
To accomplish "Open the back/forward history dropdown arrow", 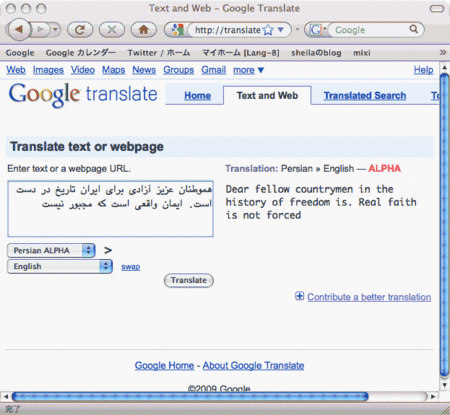I will coord(55,30).
